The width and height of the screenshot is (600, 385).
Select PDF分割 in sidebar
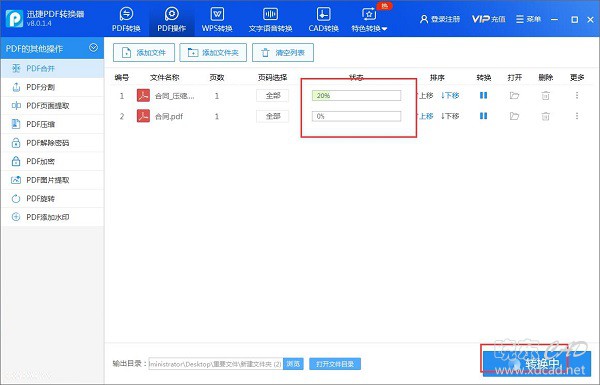(52, 87)
